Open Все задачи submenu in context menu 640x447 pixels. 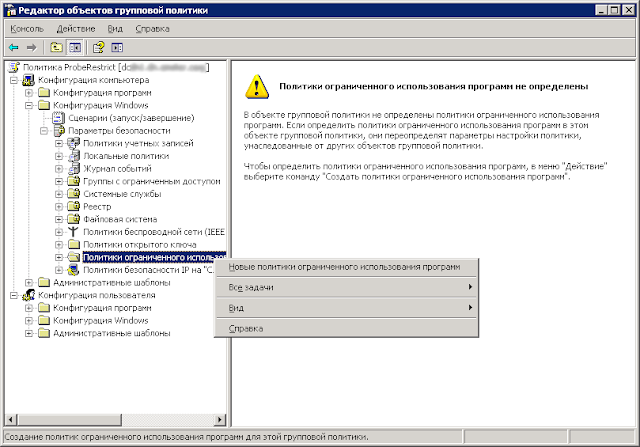point(346,287)
